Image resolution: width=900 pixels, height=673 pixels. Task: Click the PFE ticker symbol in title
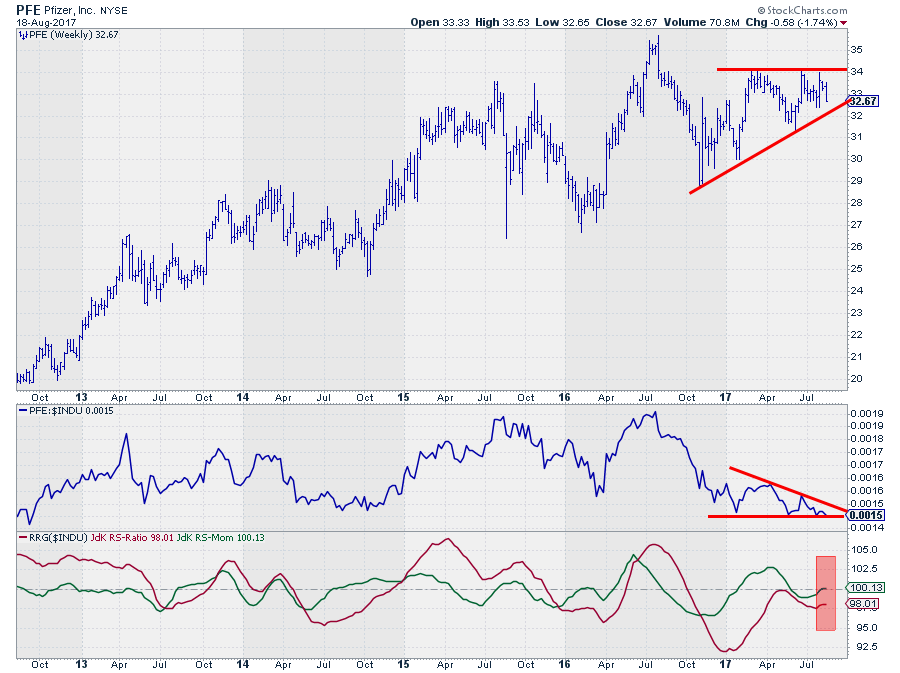click(28, 10)
